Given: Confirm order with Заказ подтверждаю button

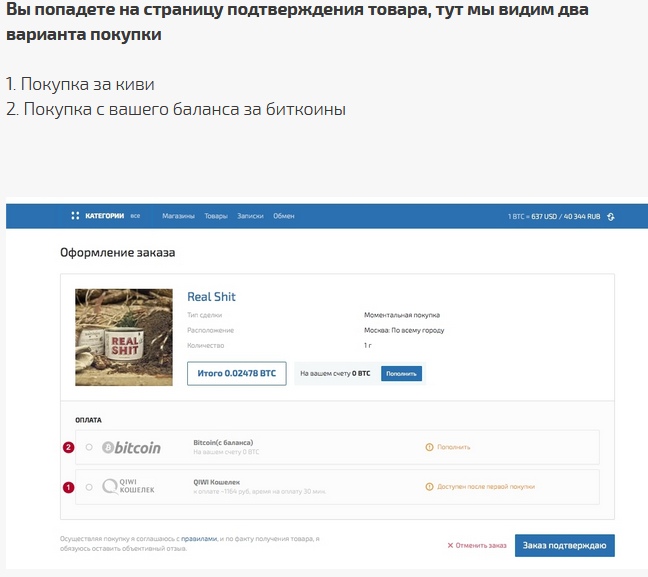Looking at the screenshot, I should pyautogui.click(x=565, y=546).
